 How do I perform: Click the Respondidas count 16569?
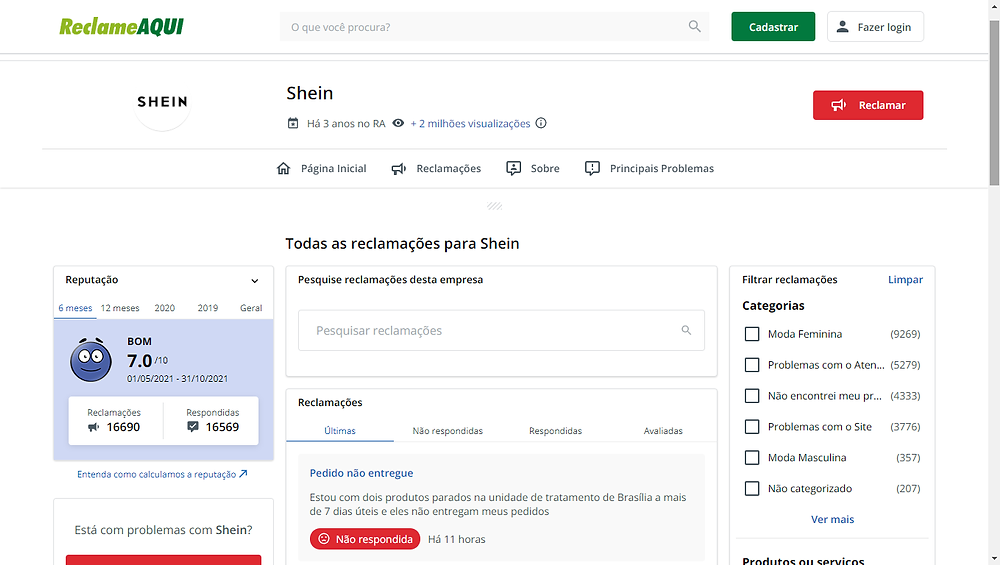(222, 427)
